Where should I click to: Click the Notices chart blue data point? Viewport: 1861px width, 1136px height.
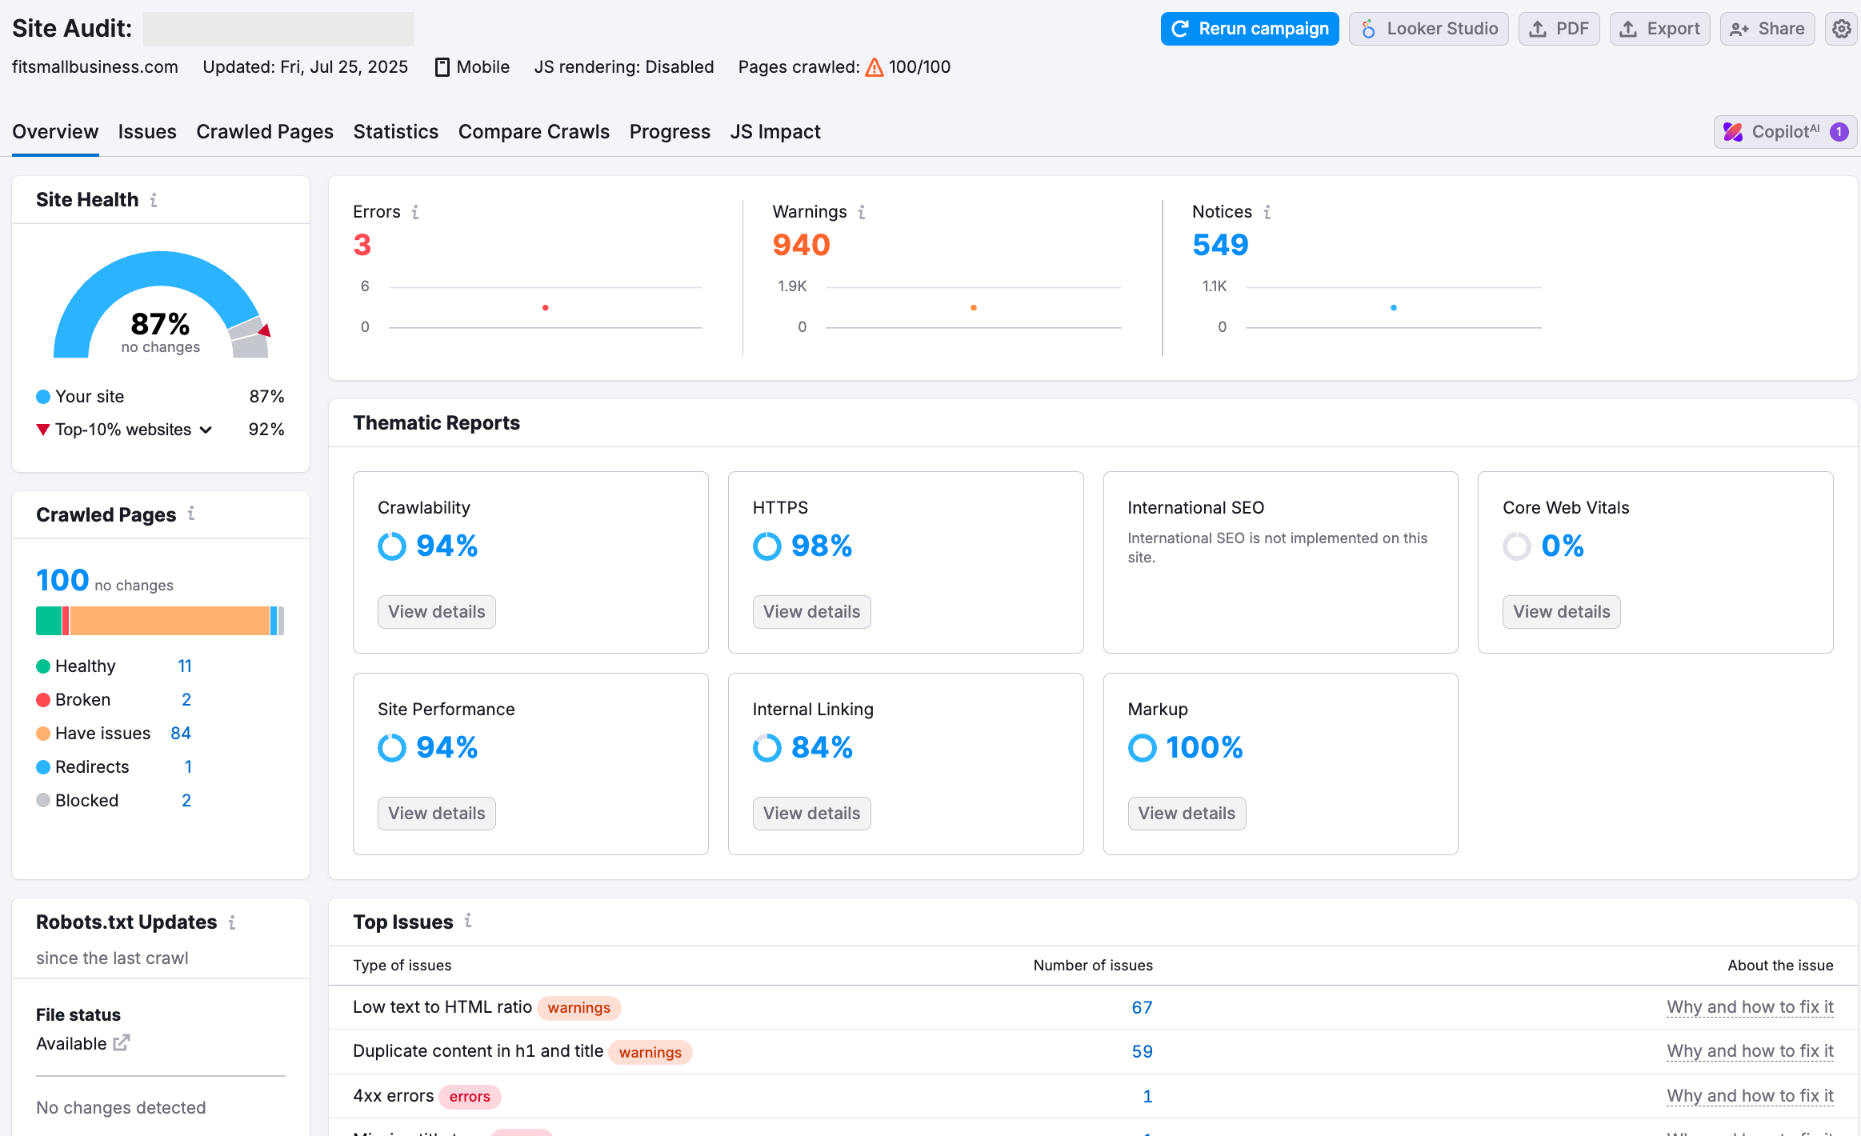pos(1393,308)
